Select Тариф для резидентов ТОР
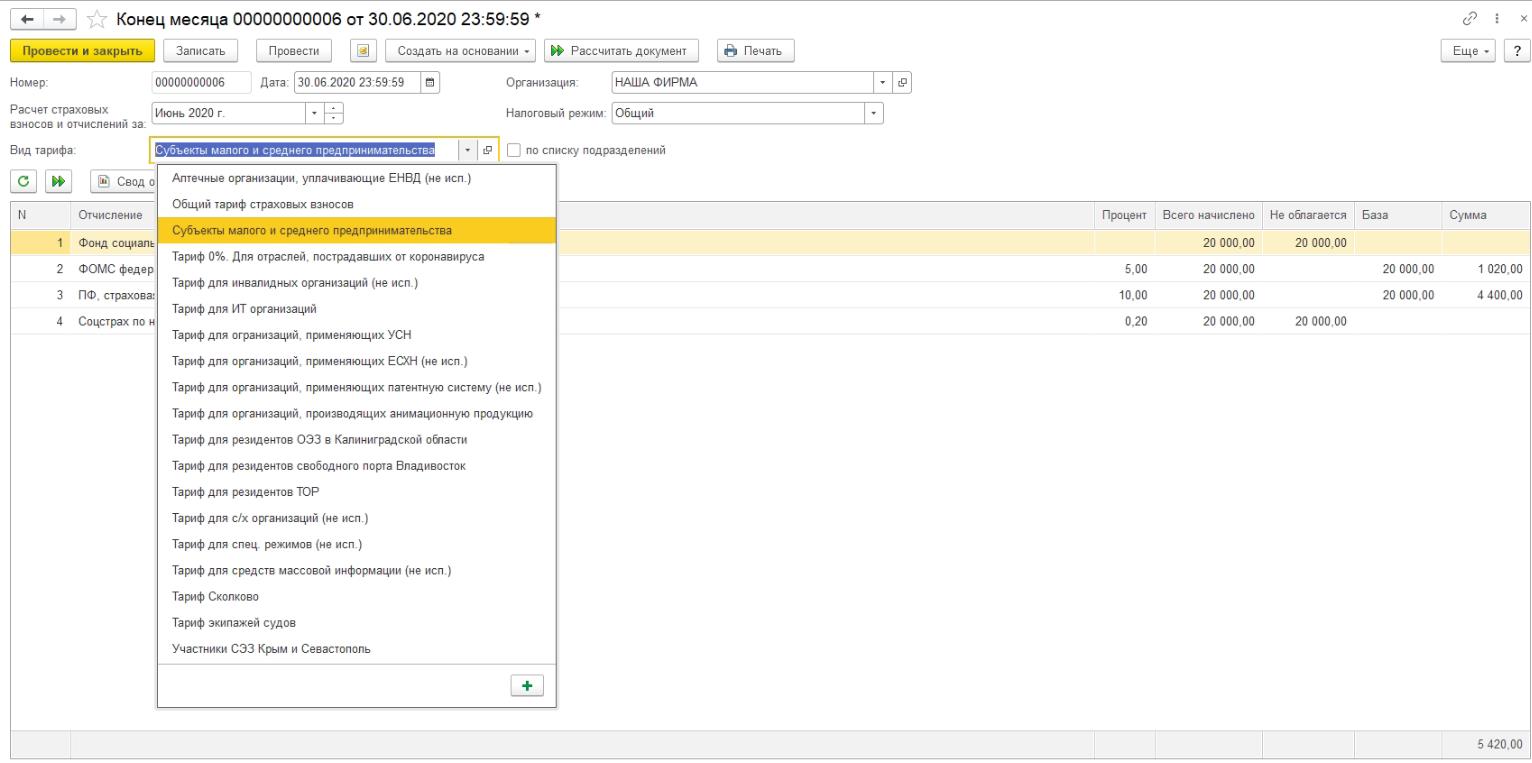Viewport: 1532px width, 763px height. [x=357, y=492]
